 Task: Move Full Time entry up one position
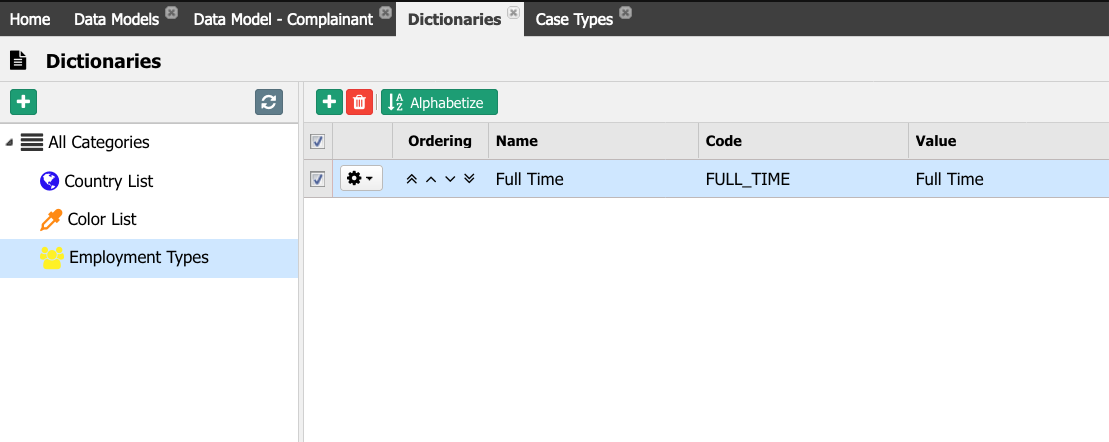[x=431, y=179]
